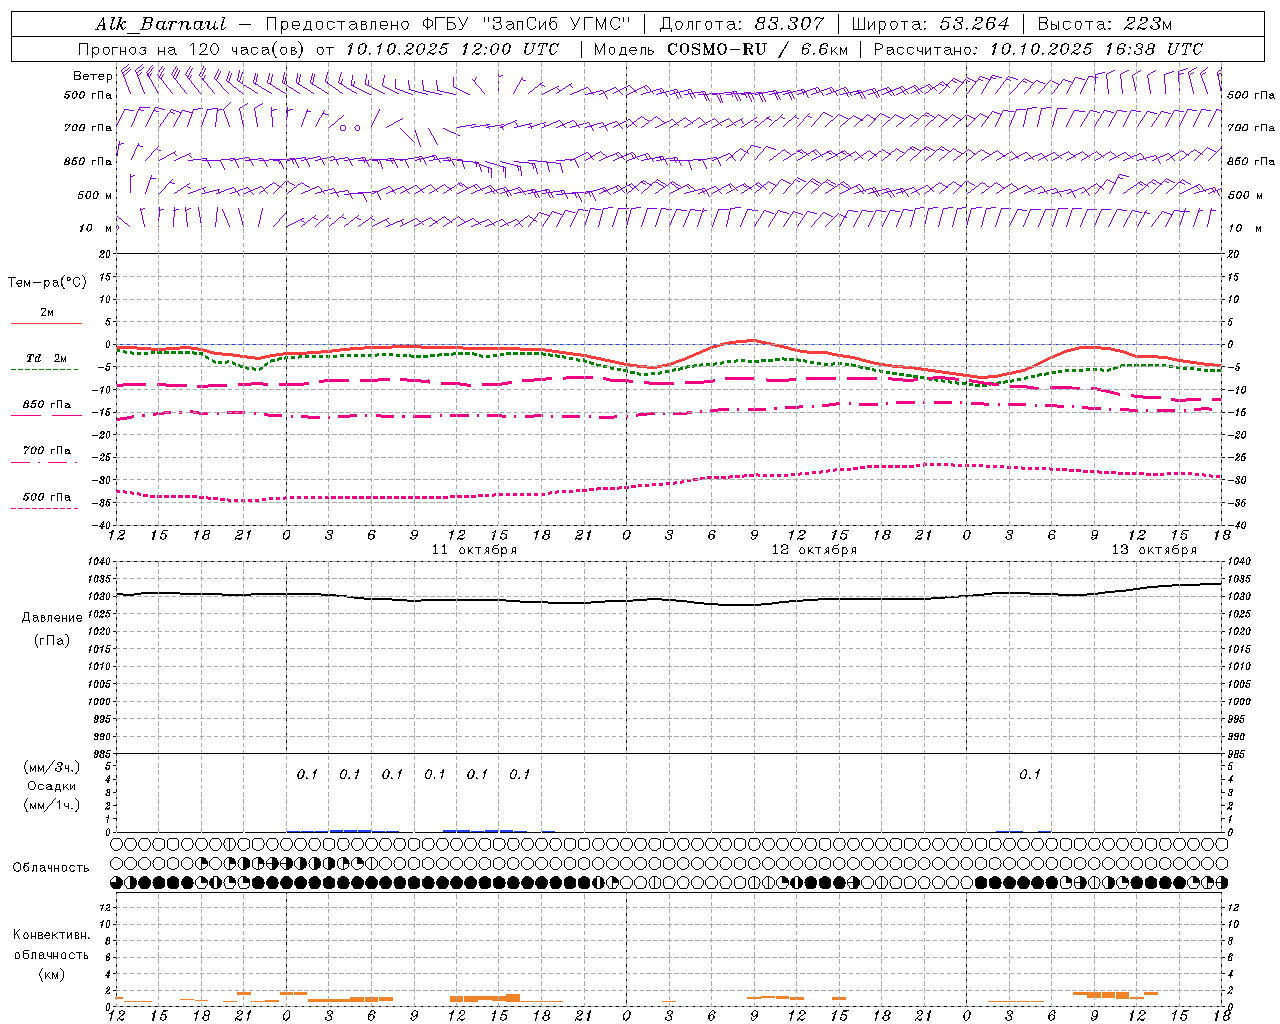1280x1024 pixels.
Task: Click the 12 октября date label
Action: click(x=814, y=550)
